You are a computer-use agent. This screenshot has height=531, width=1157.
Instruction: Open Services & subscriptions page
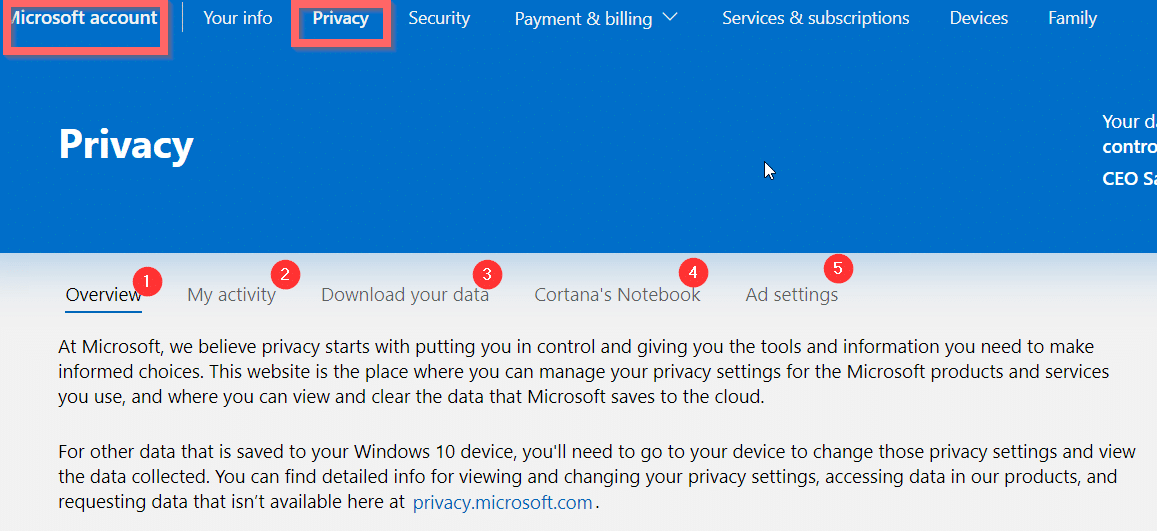815,18
